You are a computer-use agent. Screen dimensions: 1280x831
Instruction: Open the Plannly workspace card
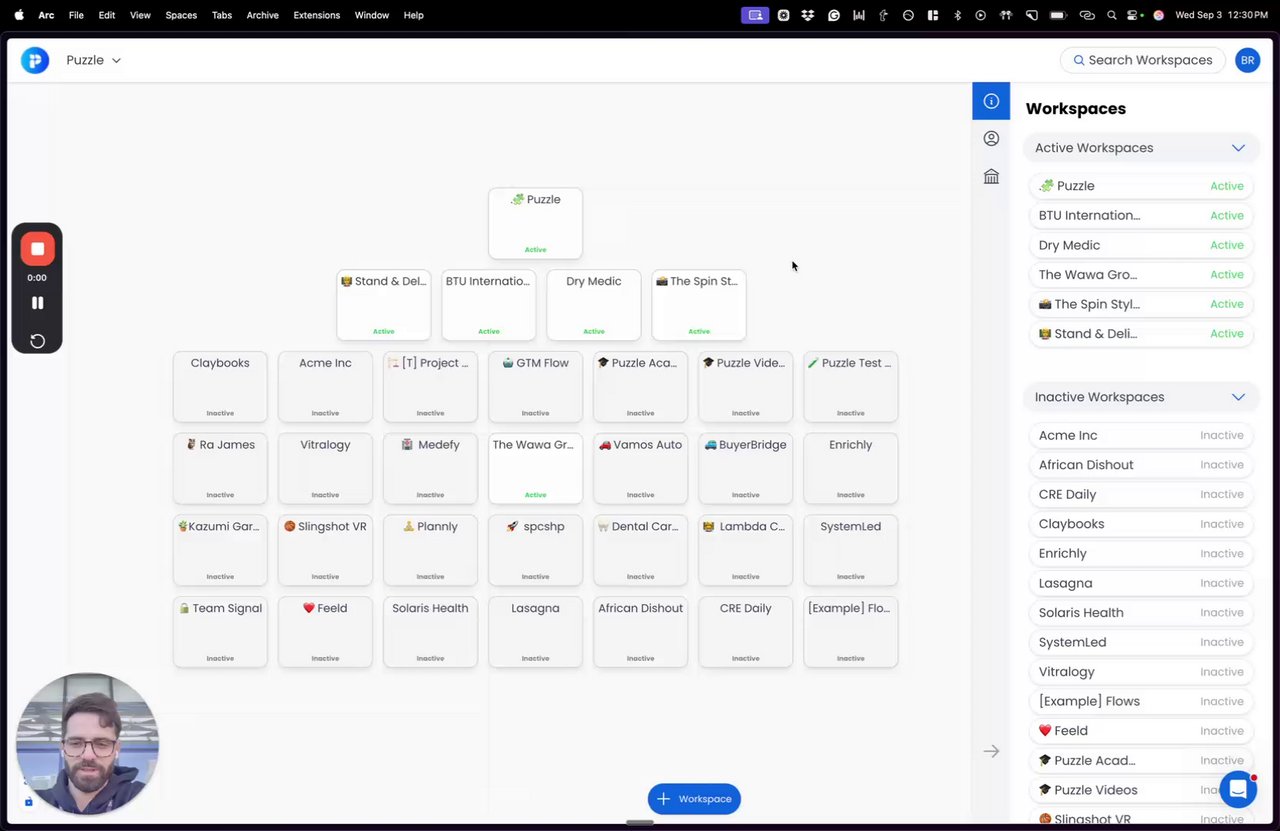click(x=430, y=551)
